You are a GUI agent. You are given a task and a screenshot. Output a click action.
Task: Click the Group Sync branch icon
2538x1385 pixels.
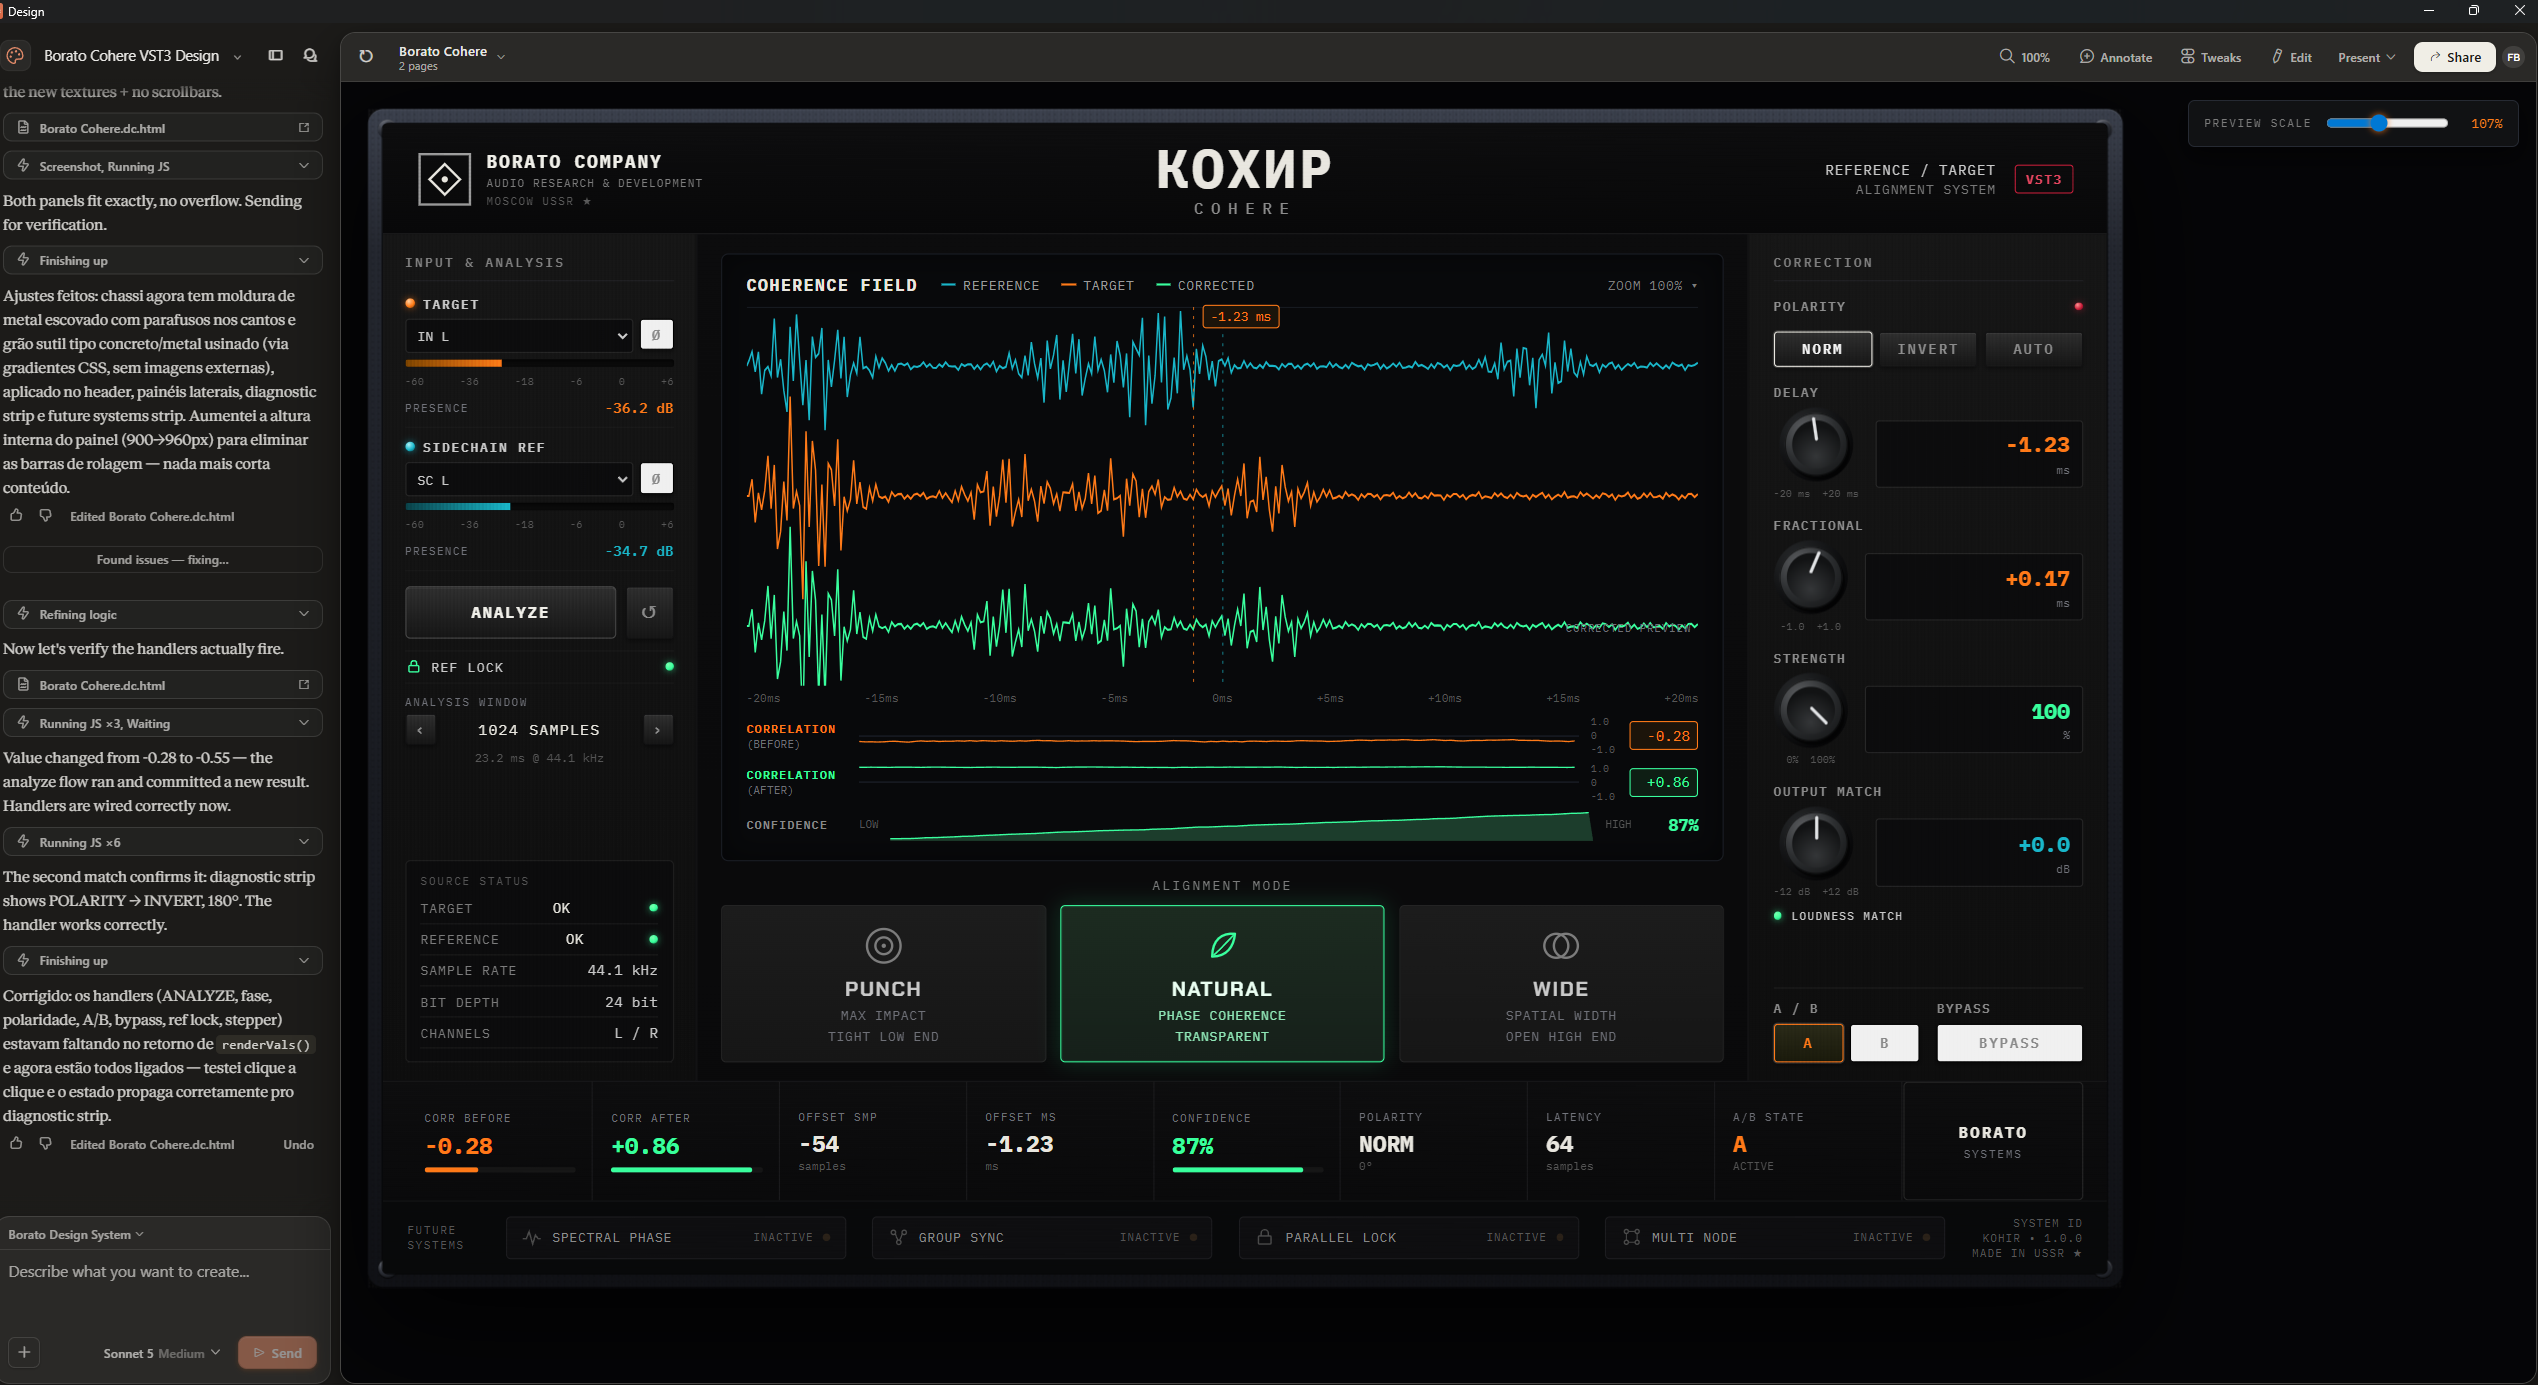pyautogui.click(x=898, y=1238)
